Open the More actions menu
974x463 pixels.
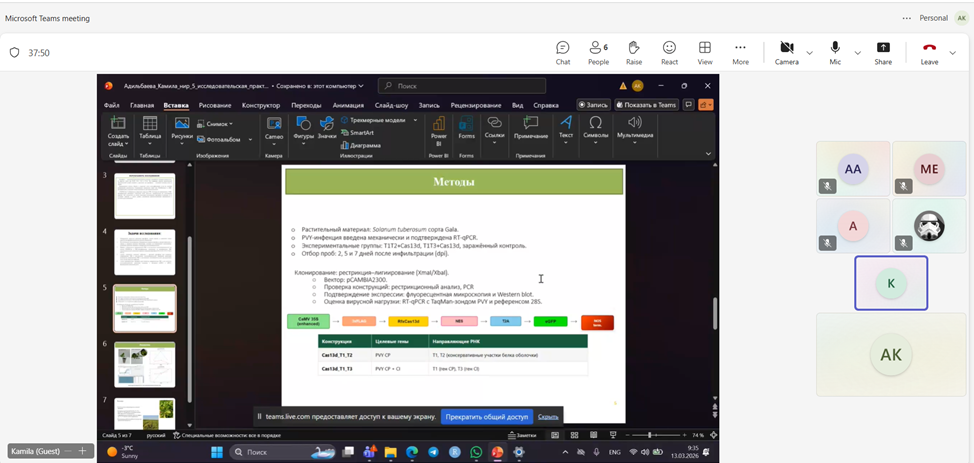pos(740,52)
